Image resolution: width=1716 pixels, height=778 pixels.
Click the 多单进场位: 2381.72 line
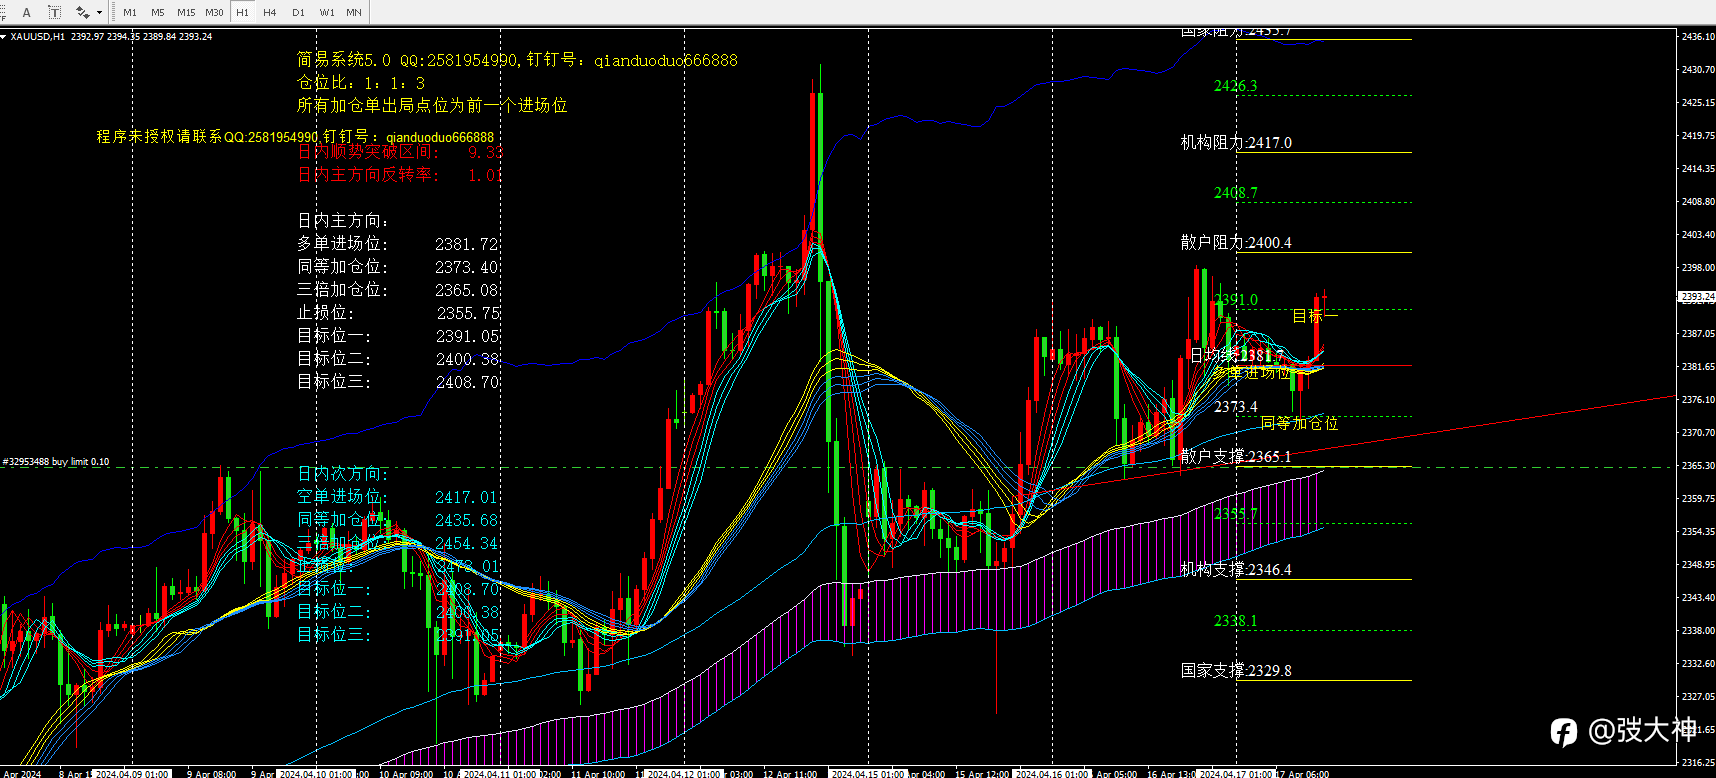[x=398, y=244]
